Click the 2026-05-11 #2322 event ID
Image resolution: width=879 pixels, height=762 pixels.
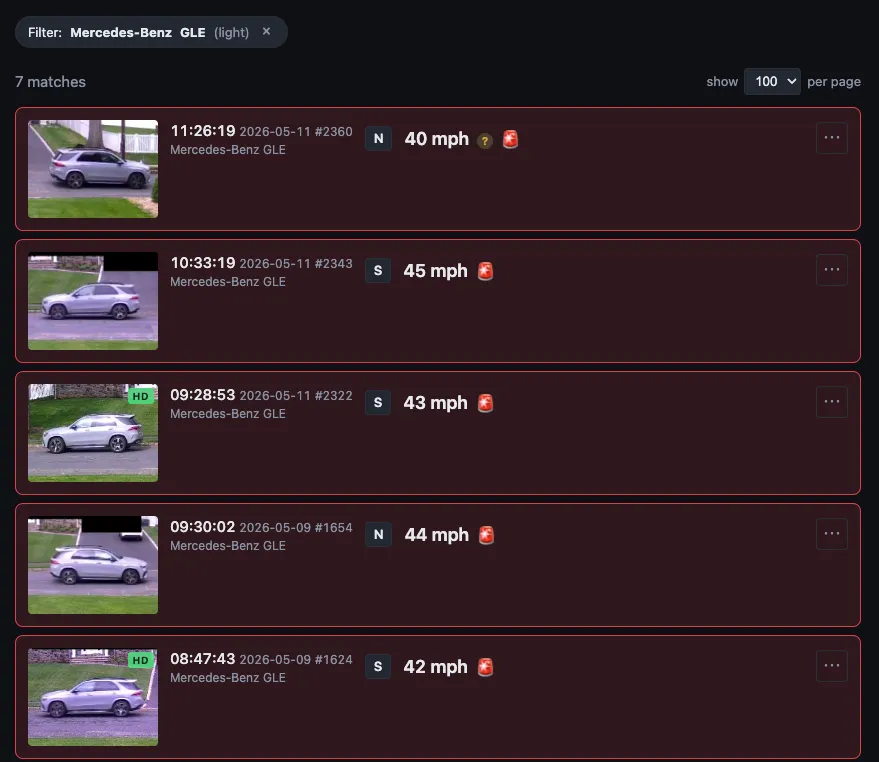pos(296,396)
